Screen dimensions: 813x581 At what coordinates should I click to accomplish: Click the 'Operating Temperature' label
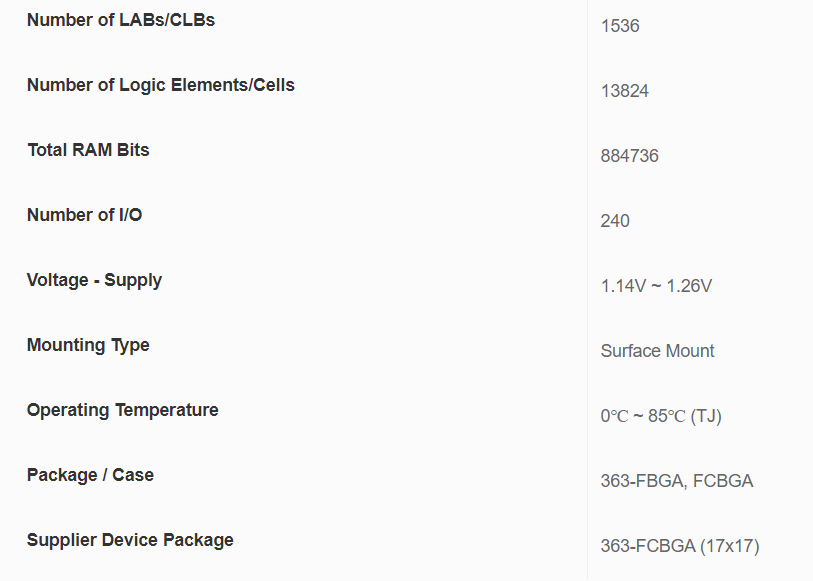(122, 410)
